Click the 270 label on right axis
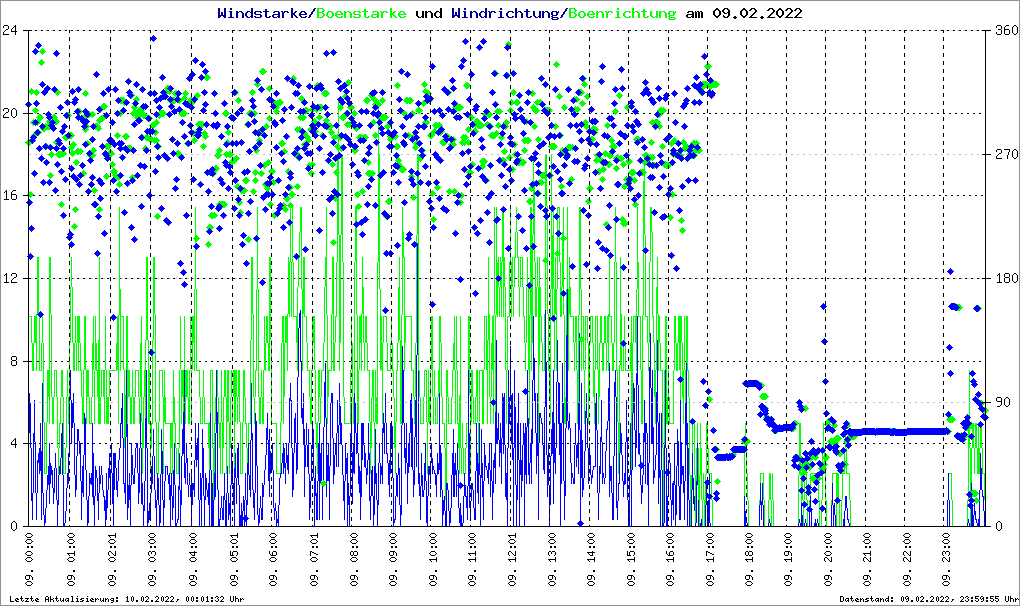This screenshot has width=1020, height=606. [1004, 155]
